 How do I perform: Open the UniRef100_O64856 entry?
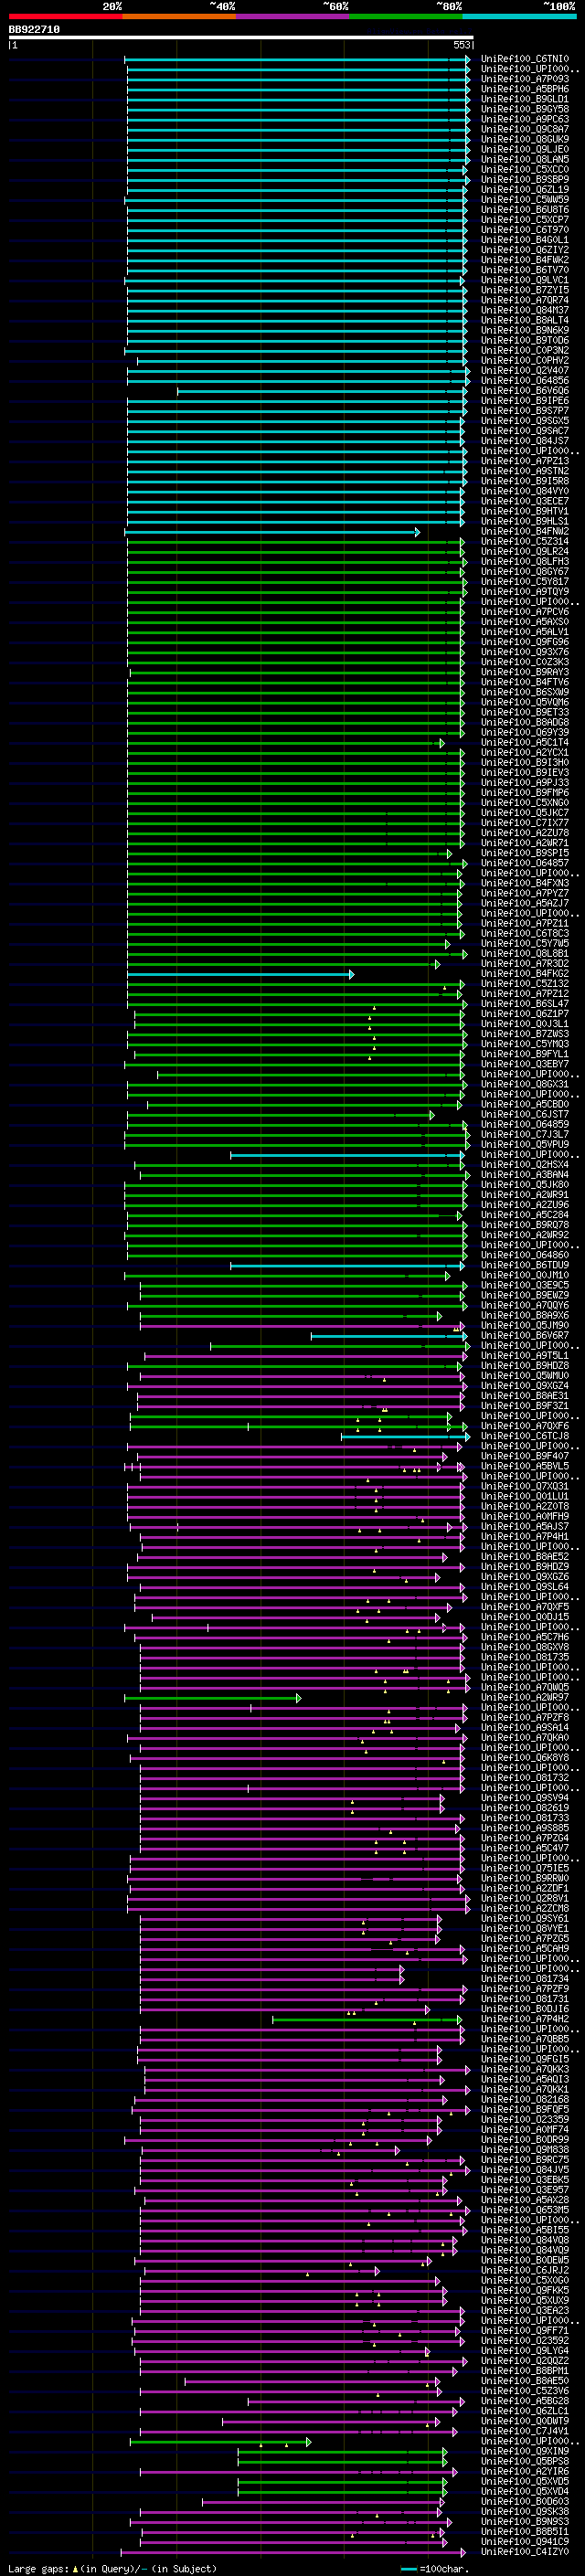(525, 380)
